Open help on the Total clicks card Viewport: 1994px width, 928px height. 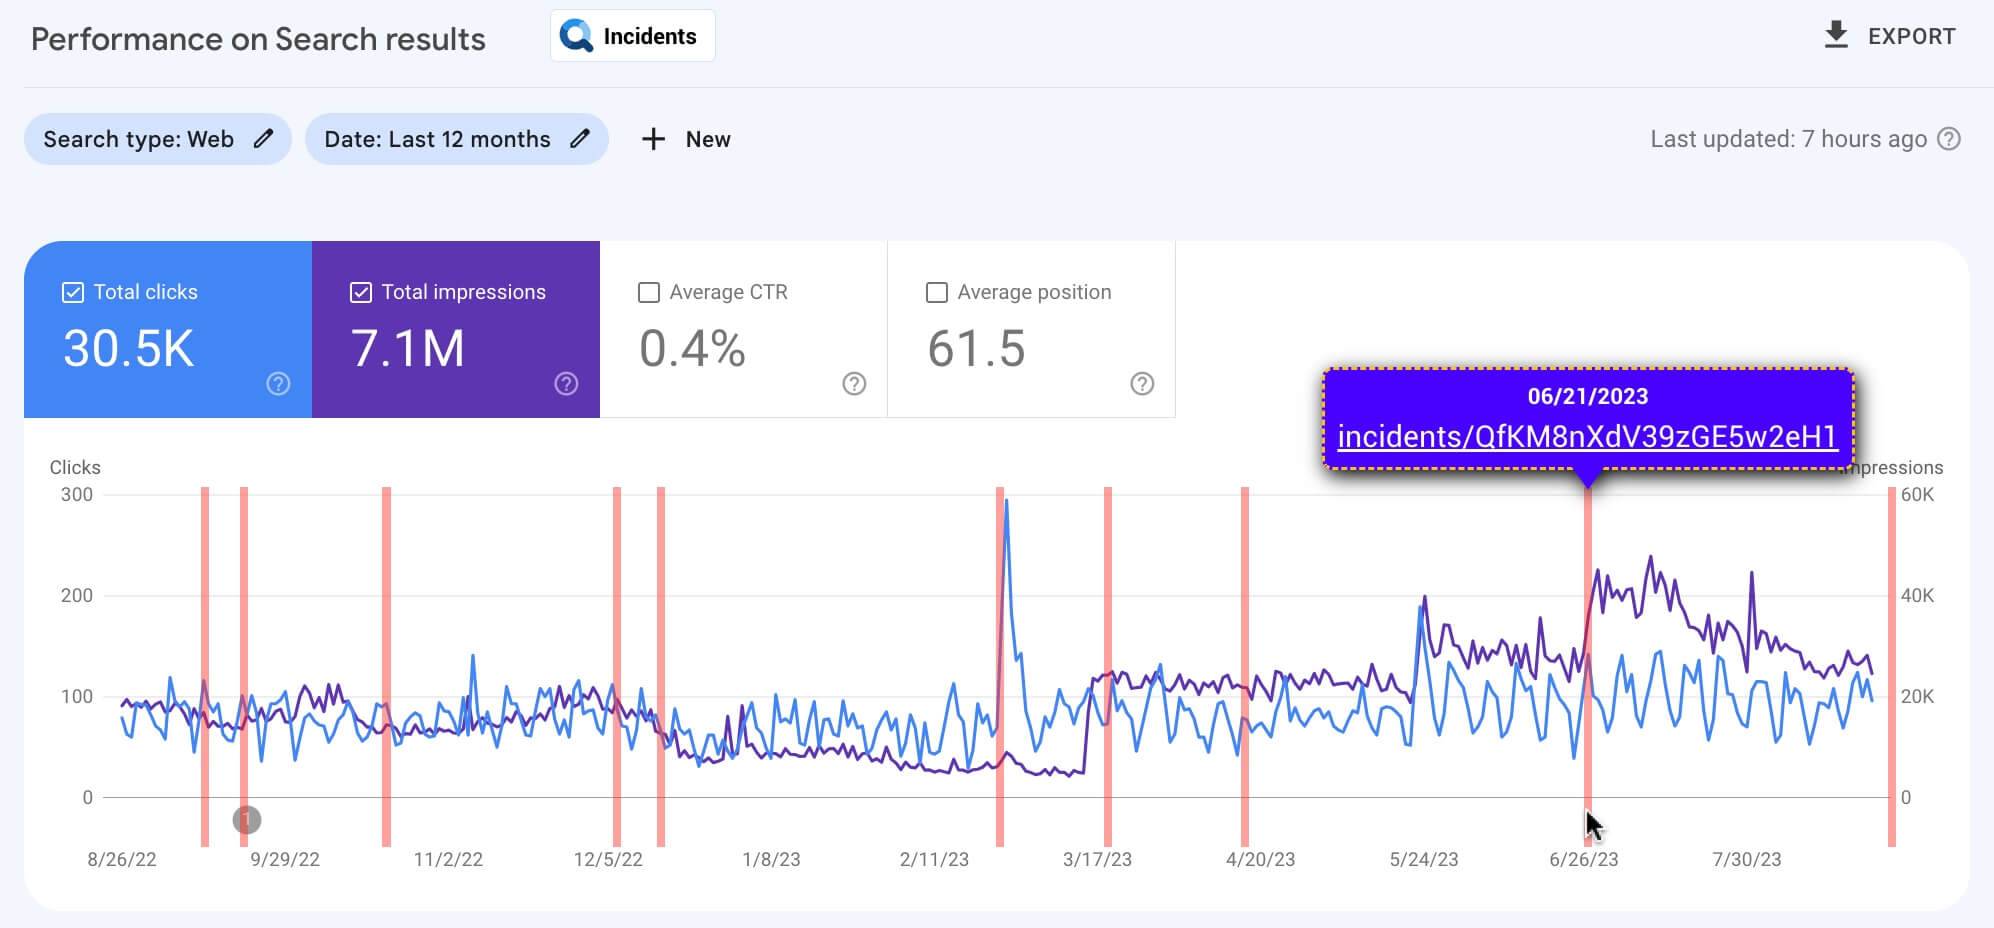278,383
